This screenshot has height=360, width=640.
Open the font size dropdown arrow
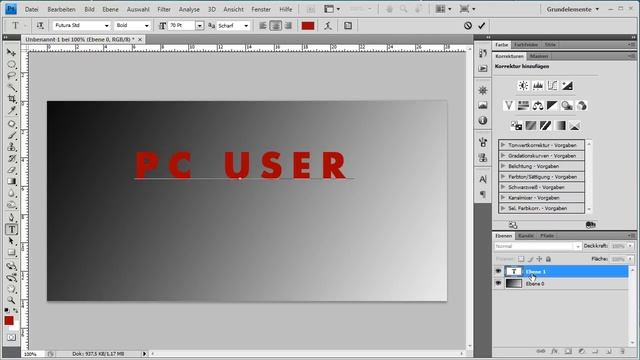click(199, 25)
